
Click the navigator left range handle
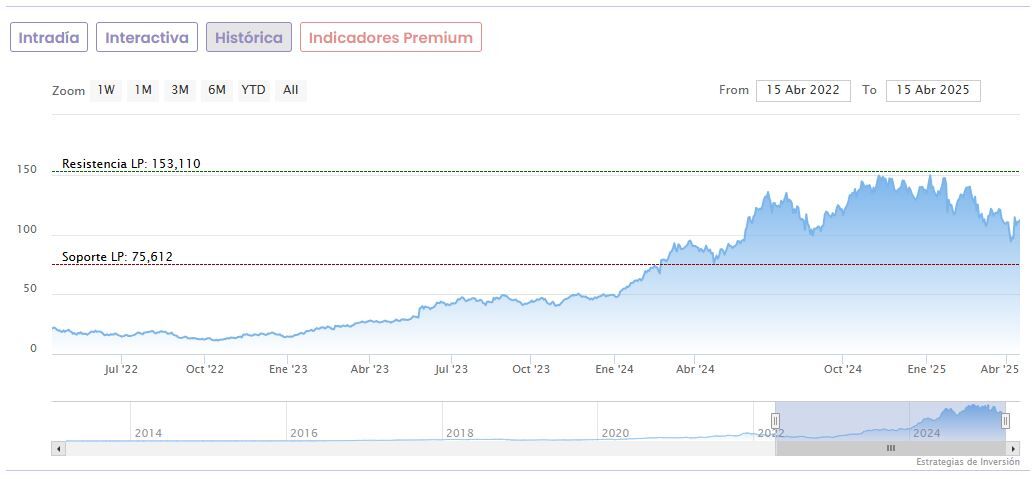pyautogui.click(x=775, y=421)
